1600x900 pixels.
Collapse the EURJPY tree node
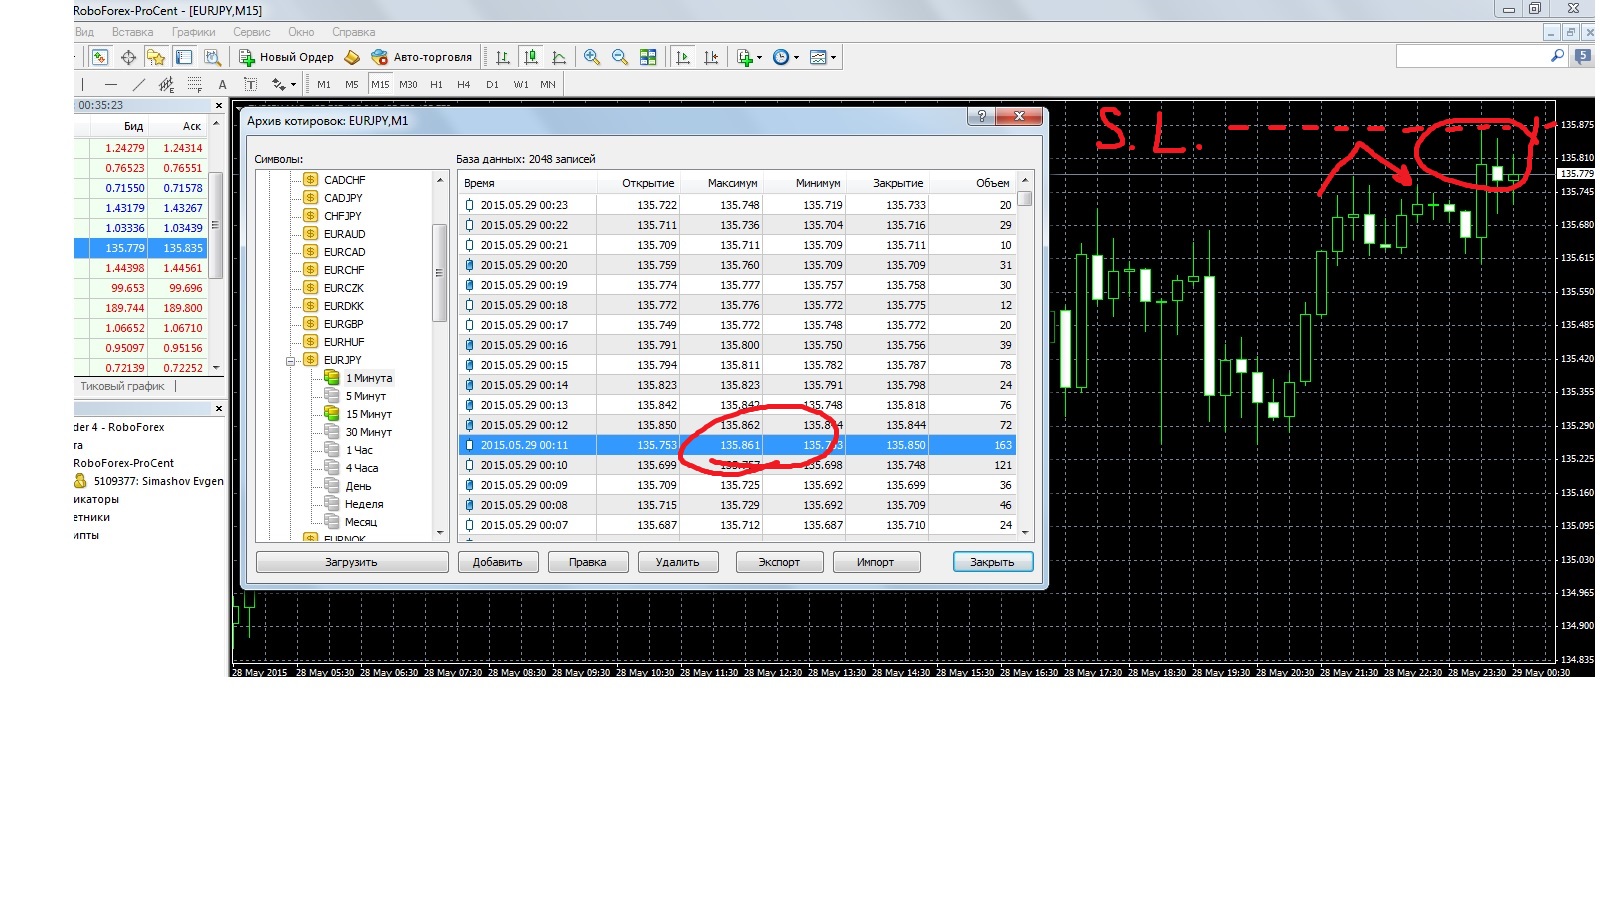click(x=291, y=361)
